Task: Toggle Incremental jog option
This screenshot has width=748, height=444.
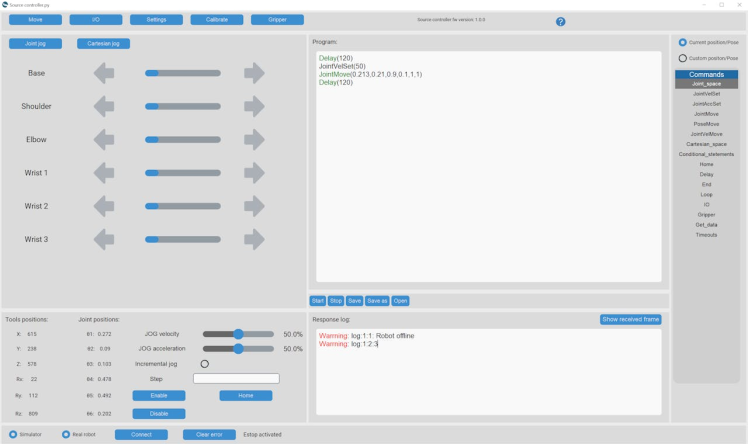Action: coord(205,364)
